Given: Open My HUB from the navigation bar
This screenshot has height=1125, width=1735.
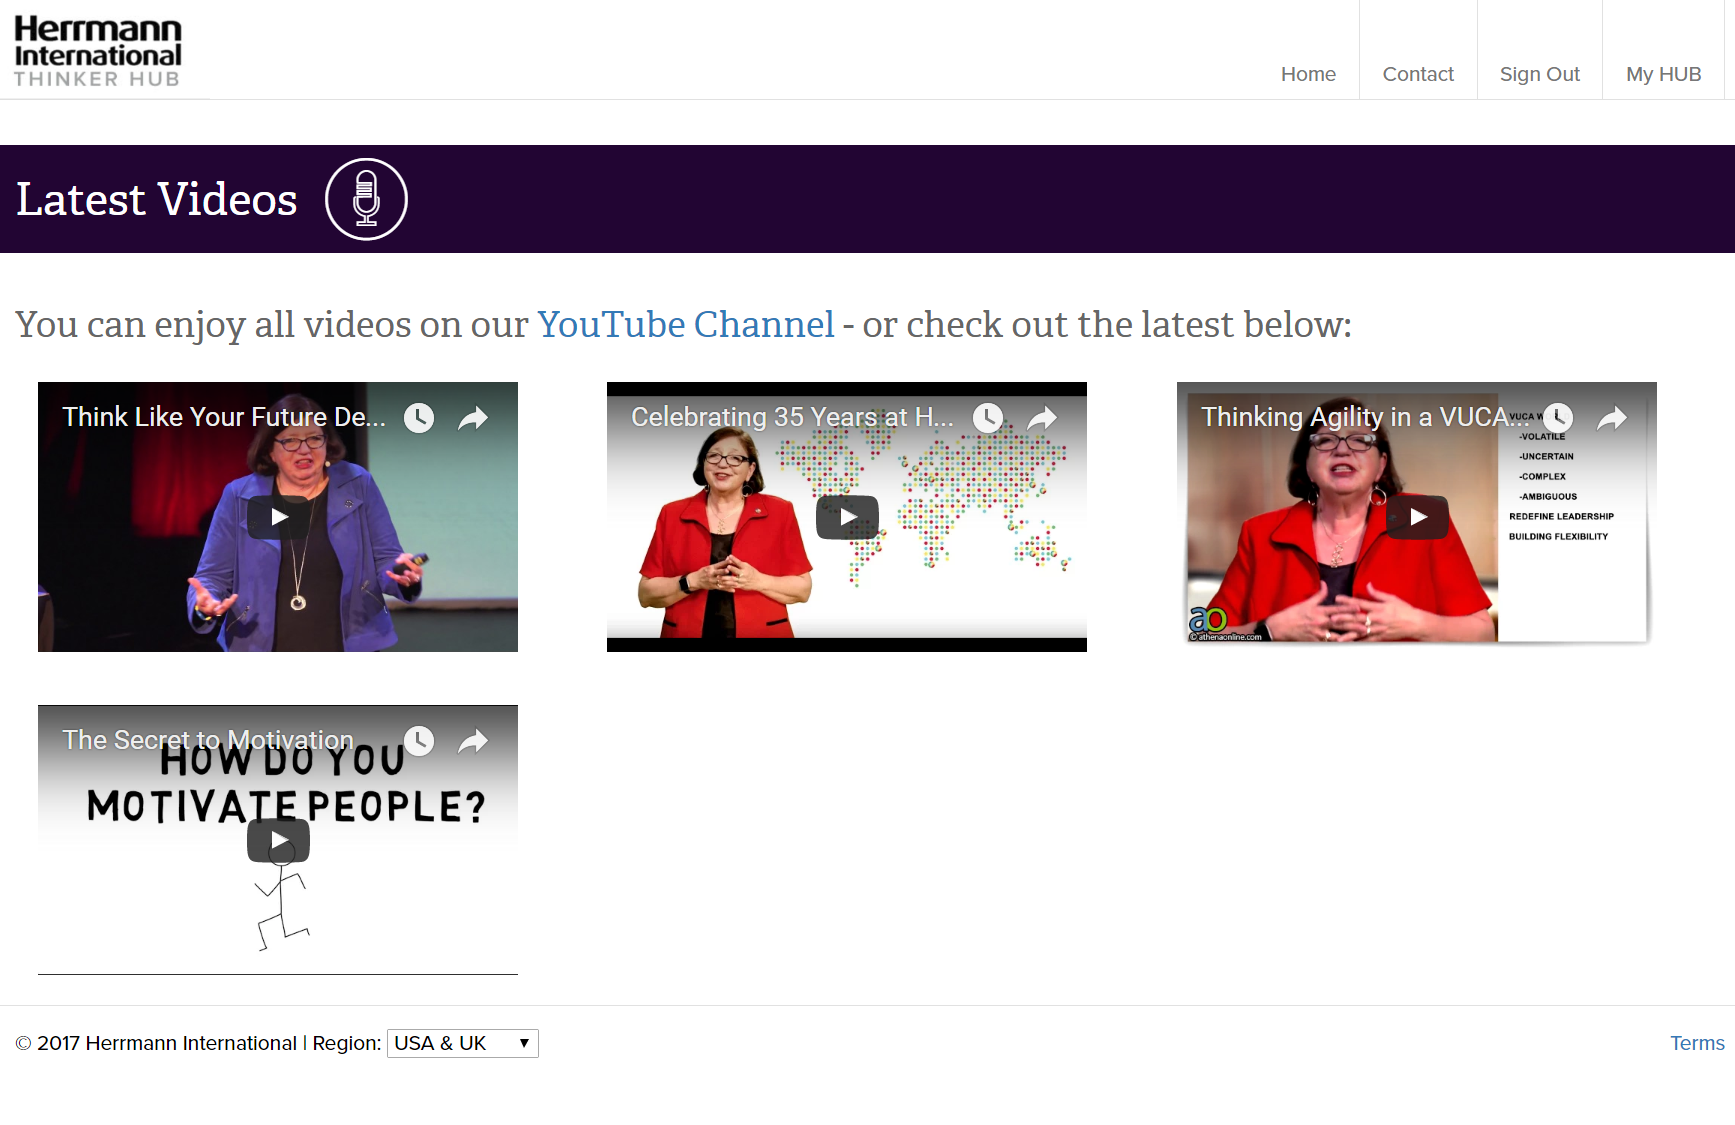Looking at the screenshot, I should pyautogui.click(x=1663, y=74).
